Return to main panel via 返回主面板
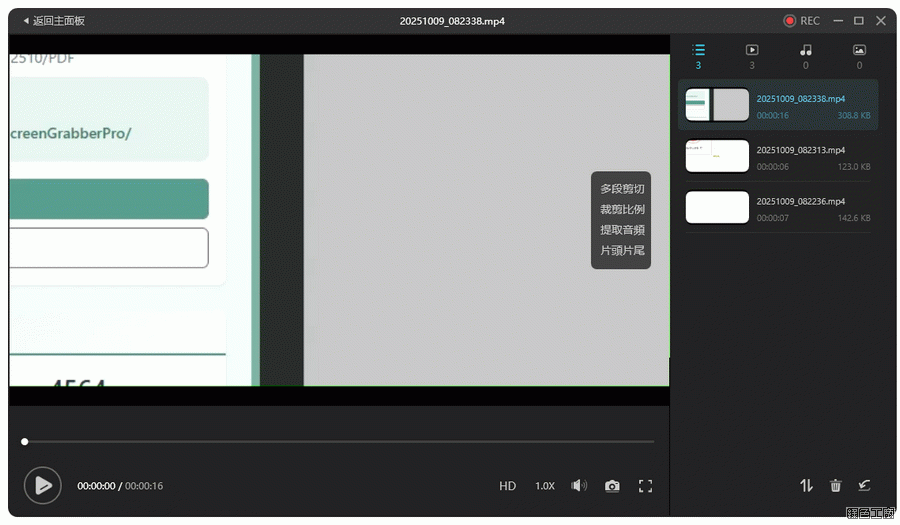The image size is (900, 525). tap(54, 21)
